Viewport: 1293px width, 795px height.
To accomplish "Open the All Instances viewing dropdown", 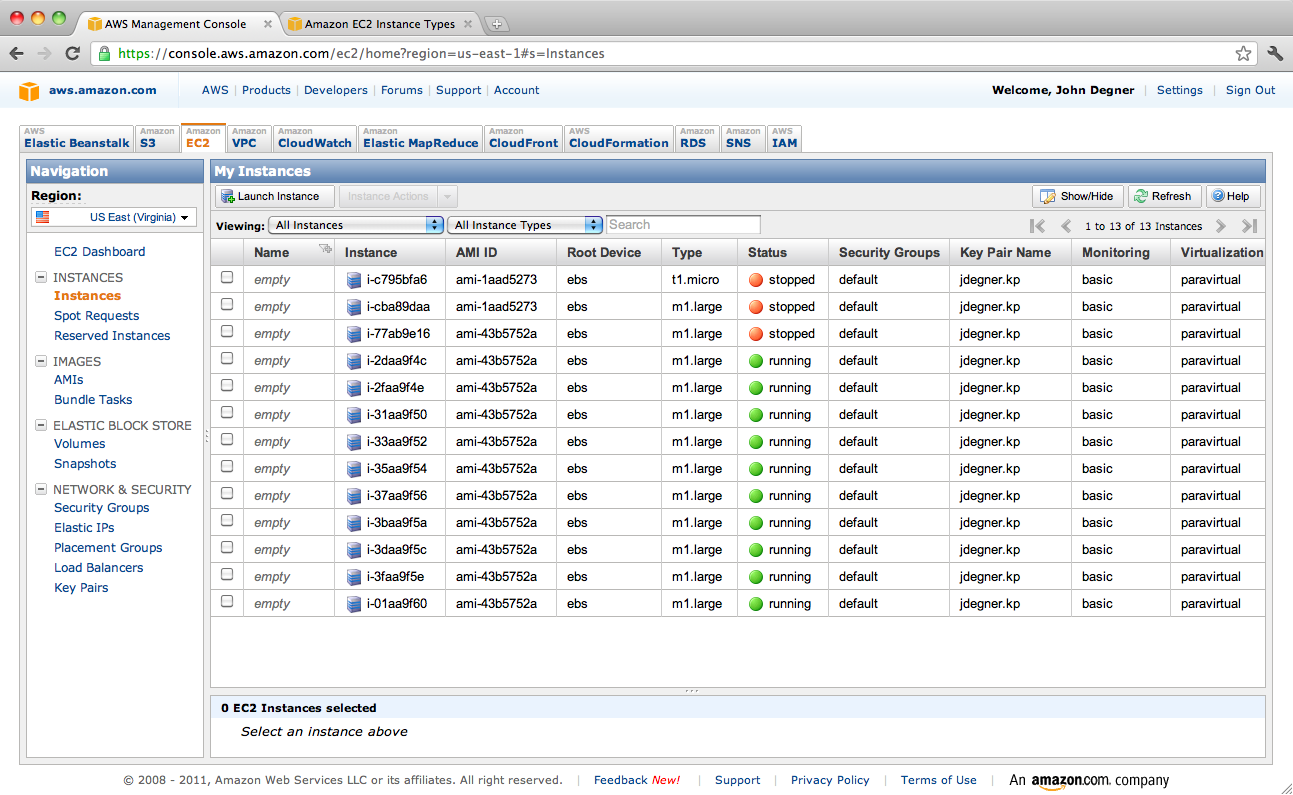I will pos(356,225).
